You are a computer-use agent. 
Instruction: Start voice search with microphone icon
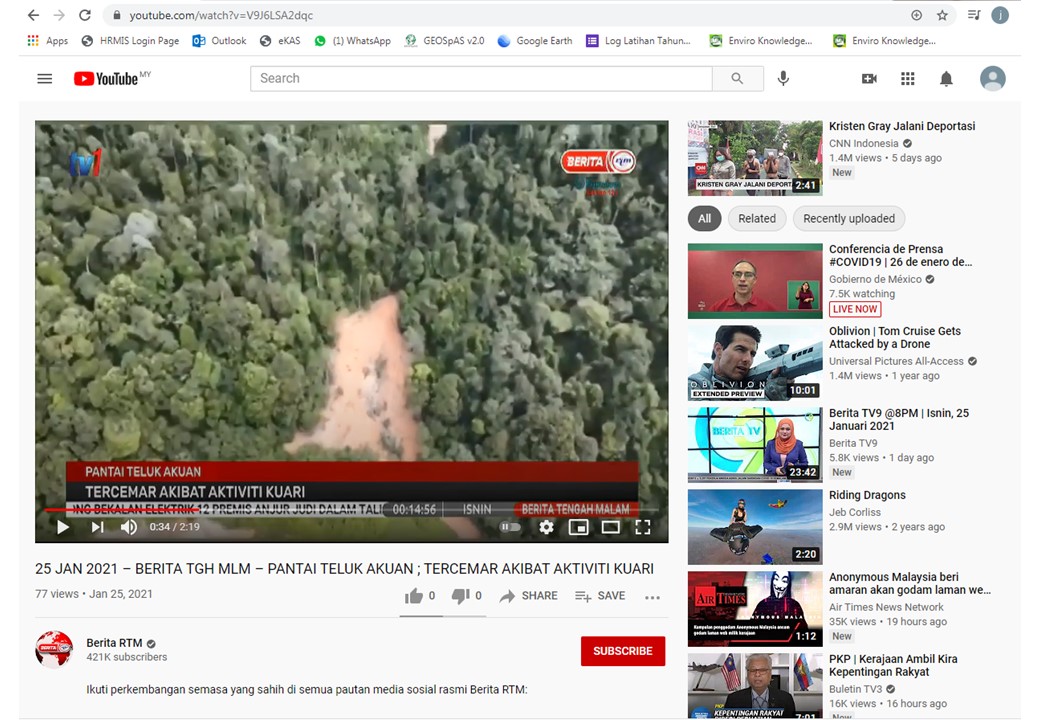click(x=783, y=78)
